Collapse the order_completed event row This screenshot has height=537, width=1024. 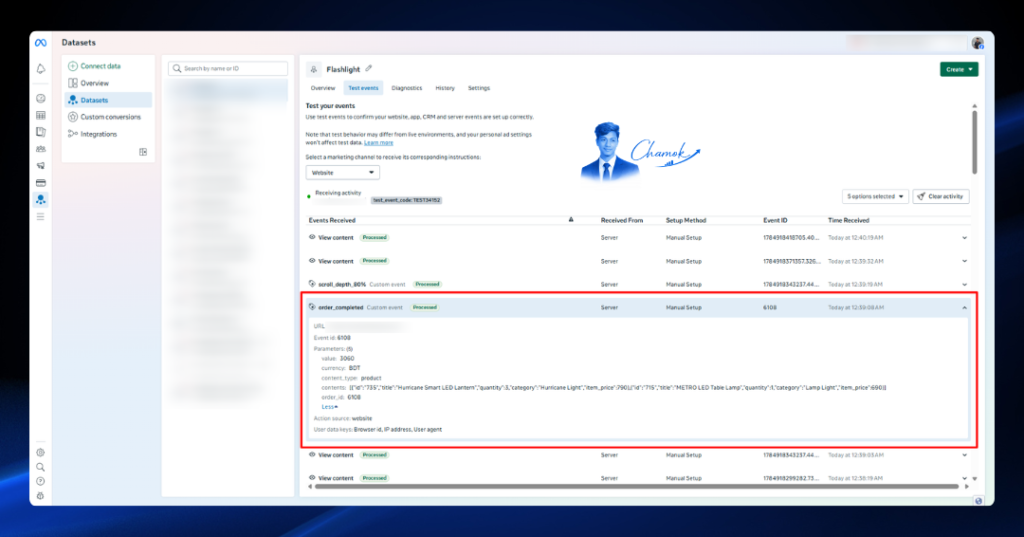[965, 308]
